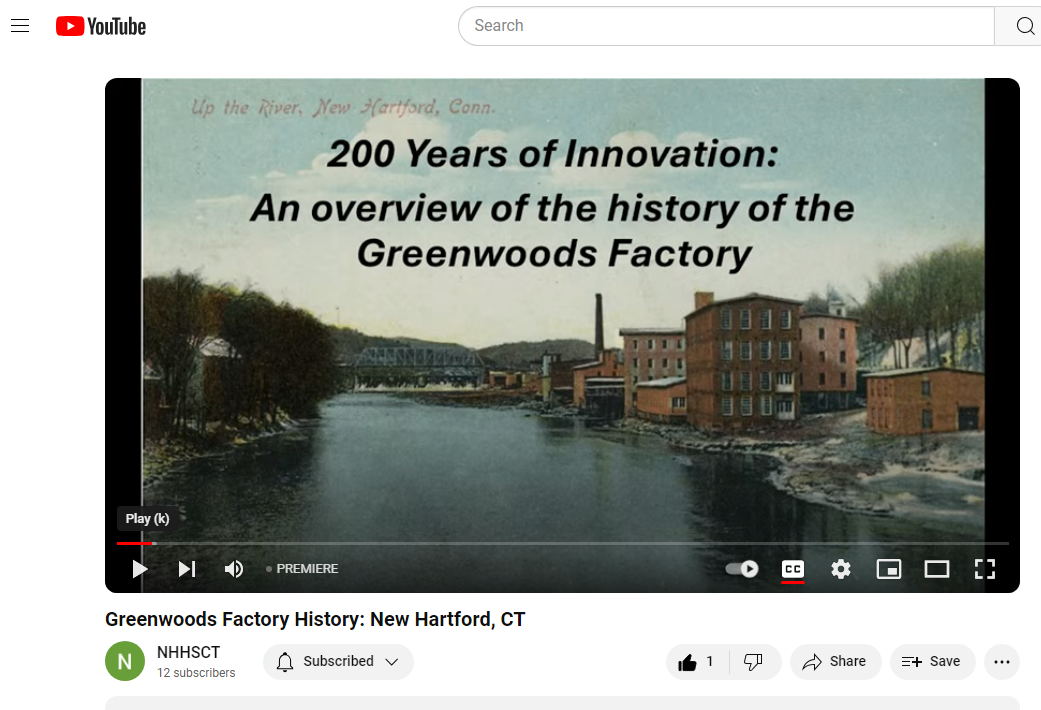
Task: Mute the video volume
Action: coord(234,569)
